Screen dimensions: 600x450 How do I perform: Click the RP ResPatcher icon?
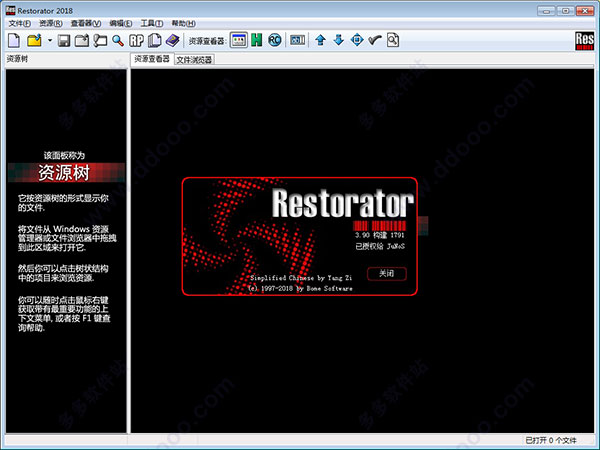pyautogui.click(x=136, y=40)
